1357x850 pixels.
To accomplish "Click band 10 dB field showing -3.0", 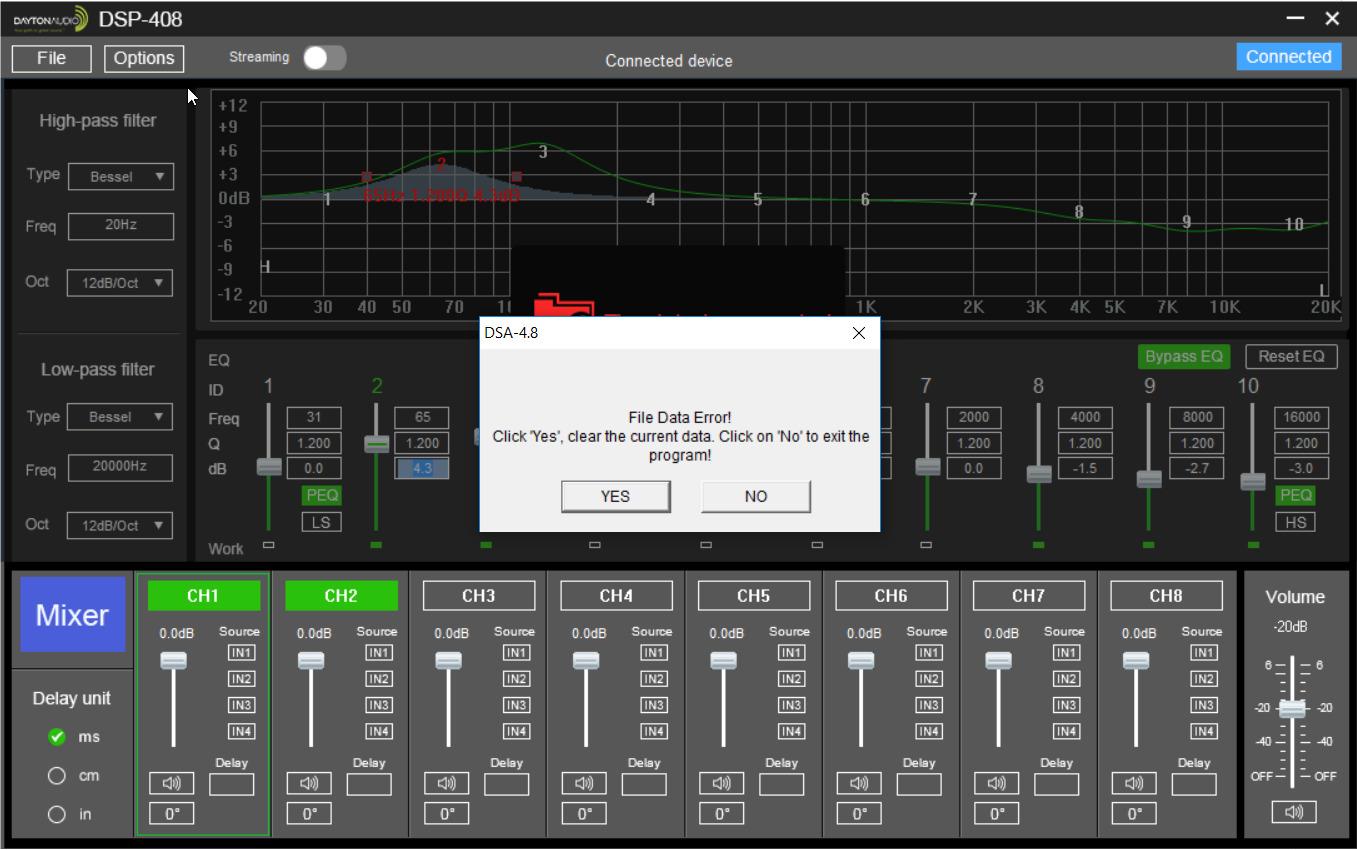I will point(1300,468).
